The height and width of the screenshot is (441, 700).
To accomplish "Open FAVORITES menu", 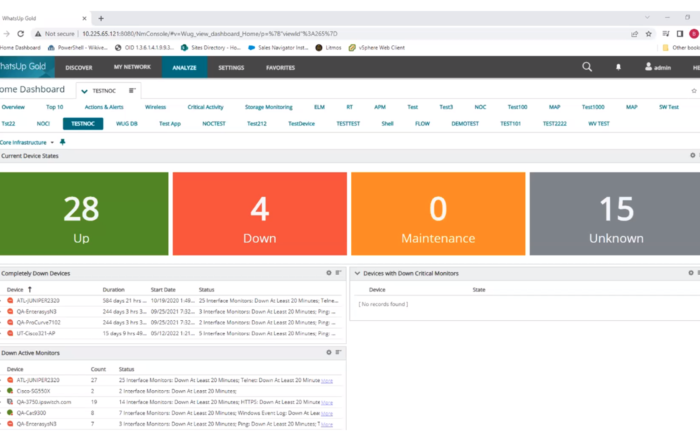I will (280, 68).
